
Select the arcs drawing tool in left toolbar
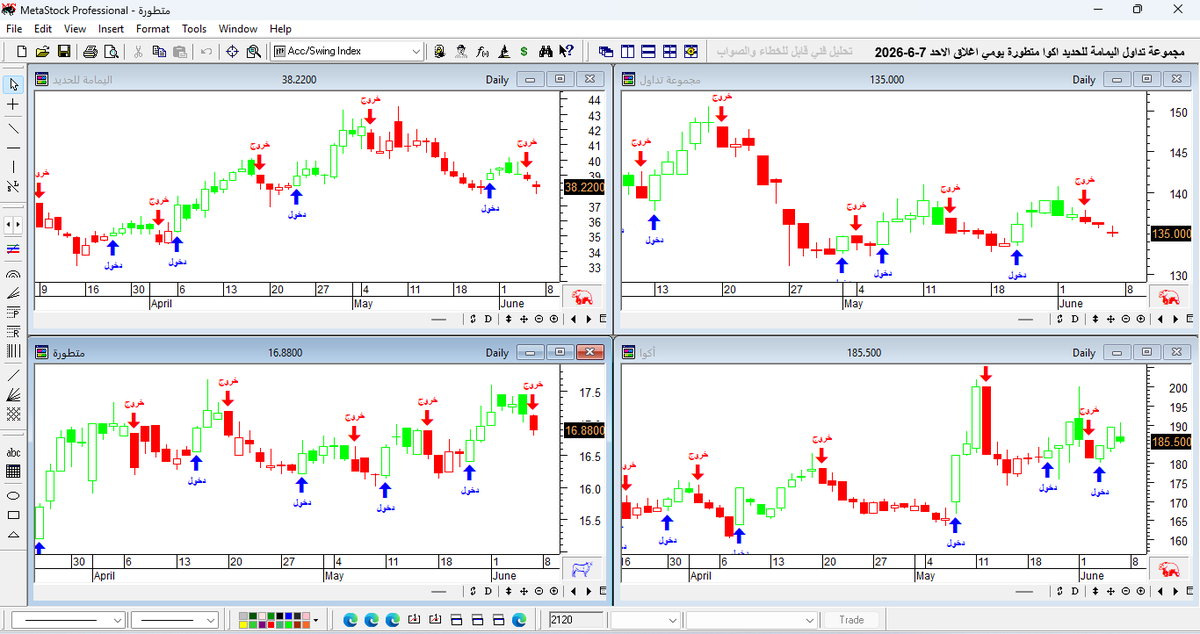point(13,272)
